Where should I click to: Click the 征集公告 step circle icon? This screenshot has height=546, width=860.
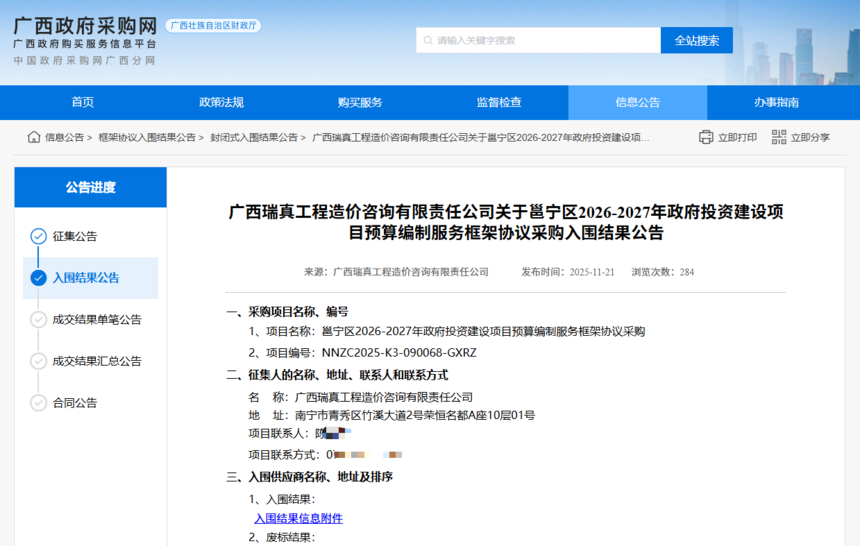38,236
